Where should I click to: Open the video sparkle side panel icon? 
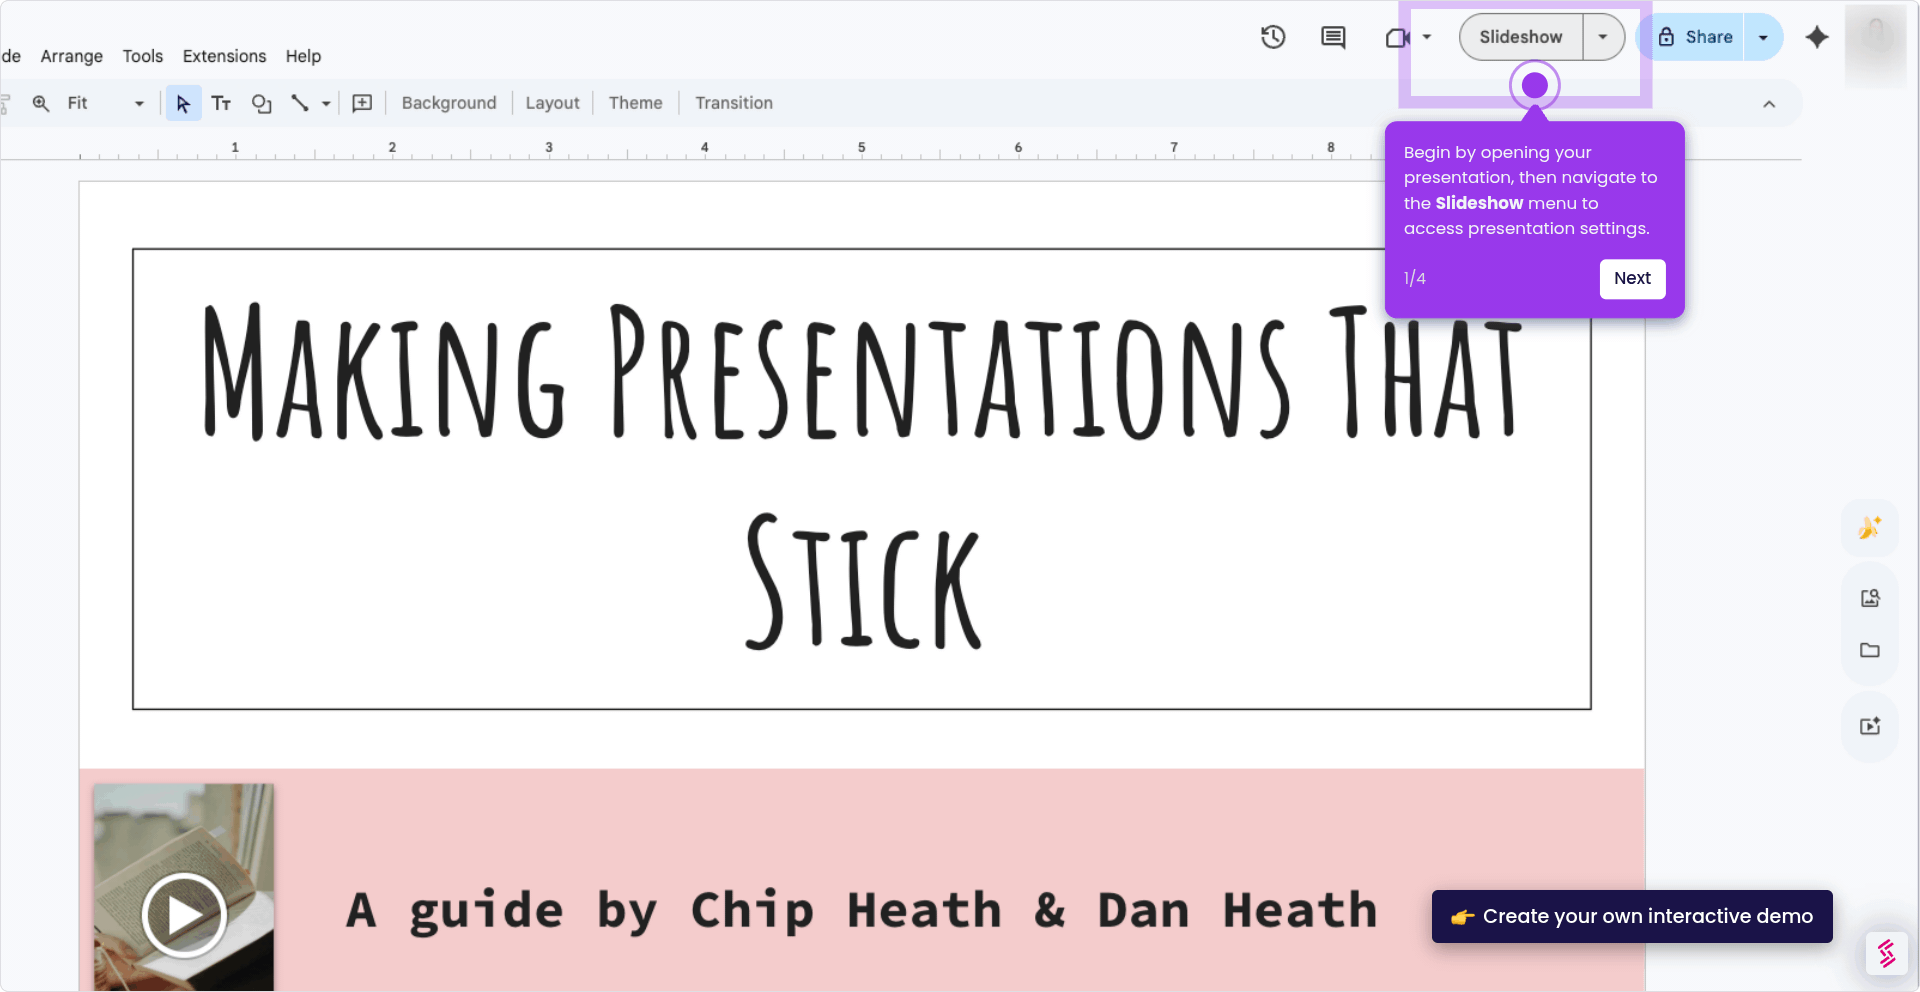pos(1869,726)
